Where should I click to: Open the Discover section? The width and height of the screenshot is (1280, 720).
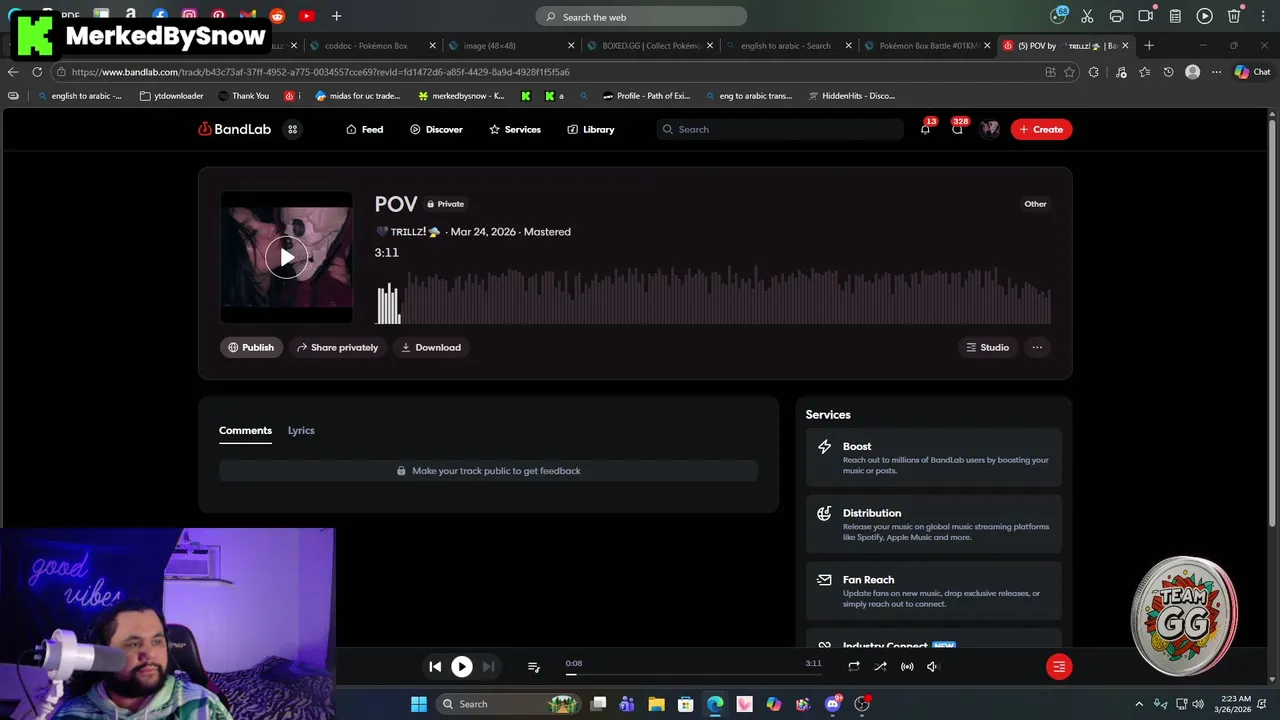tap(436, 129)
